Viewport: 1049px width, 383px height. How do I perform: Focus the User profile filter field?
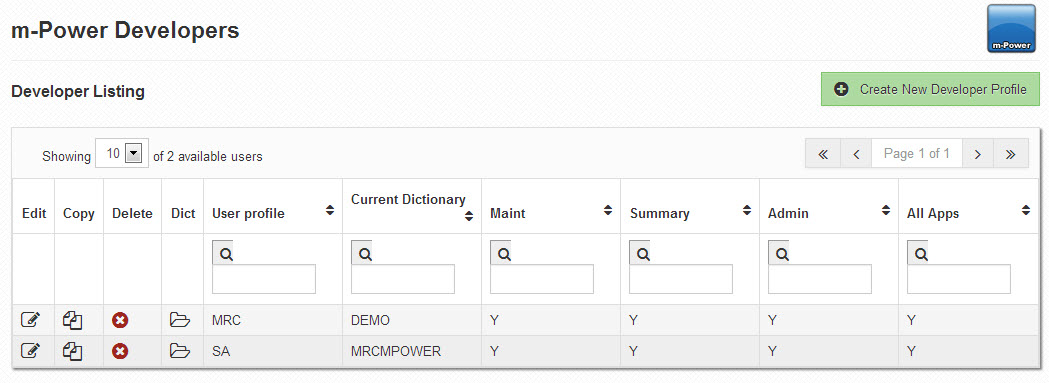264,279
